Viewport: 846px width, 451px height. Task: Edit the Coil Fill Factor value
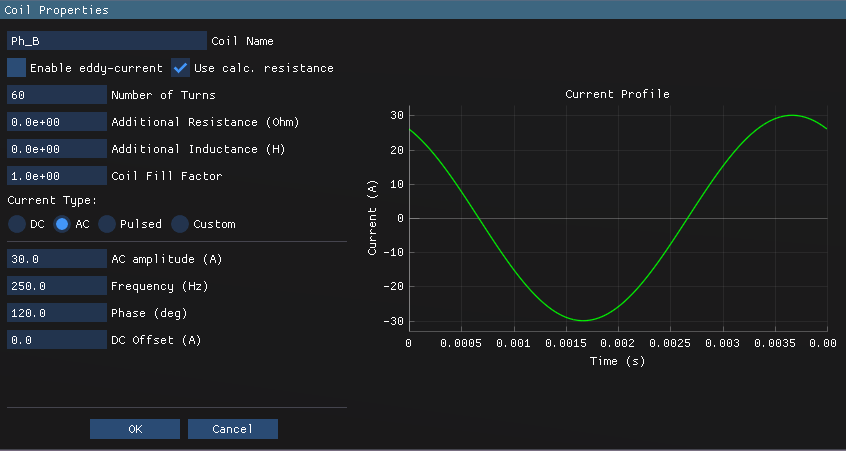[x=56, y=176]
